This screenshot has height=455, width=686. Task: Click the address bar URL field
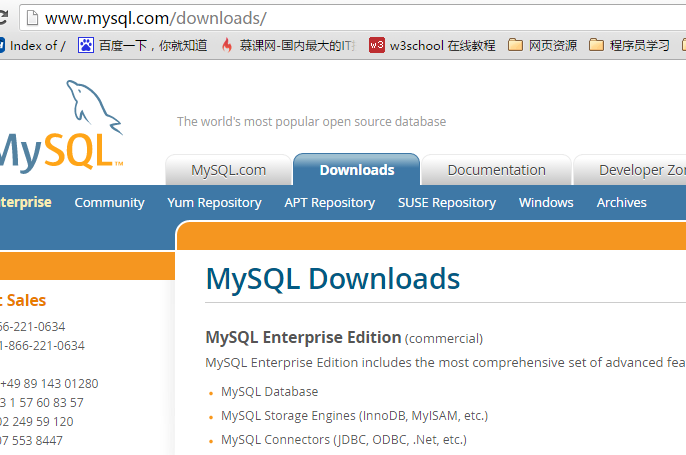pyautogui.click(x=353, y=18)
